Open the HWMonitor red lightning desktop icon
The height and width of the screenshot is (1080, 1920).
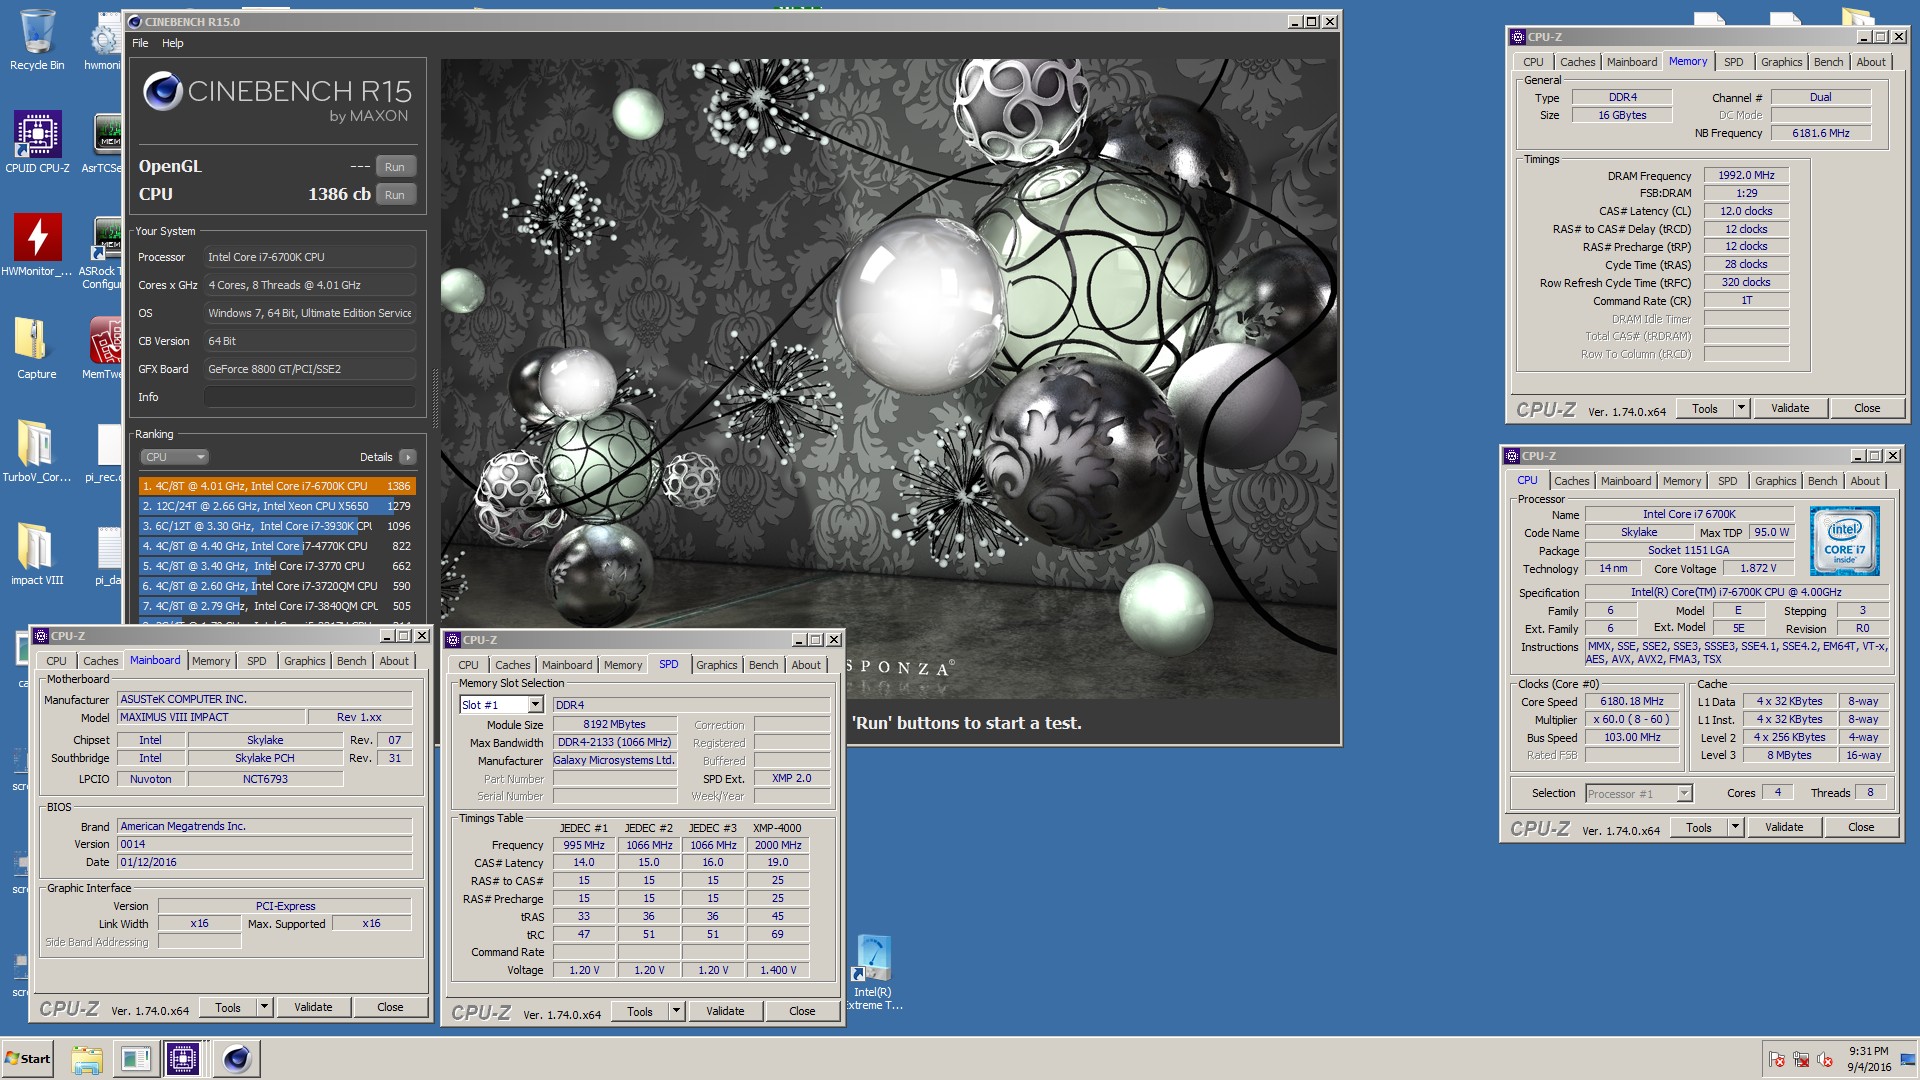[37, 245]
